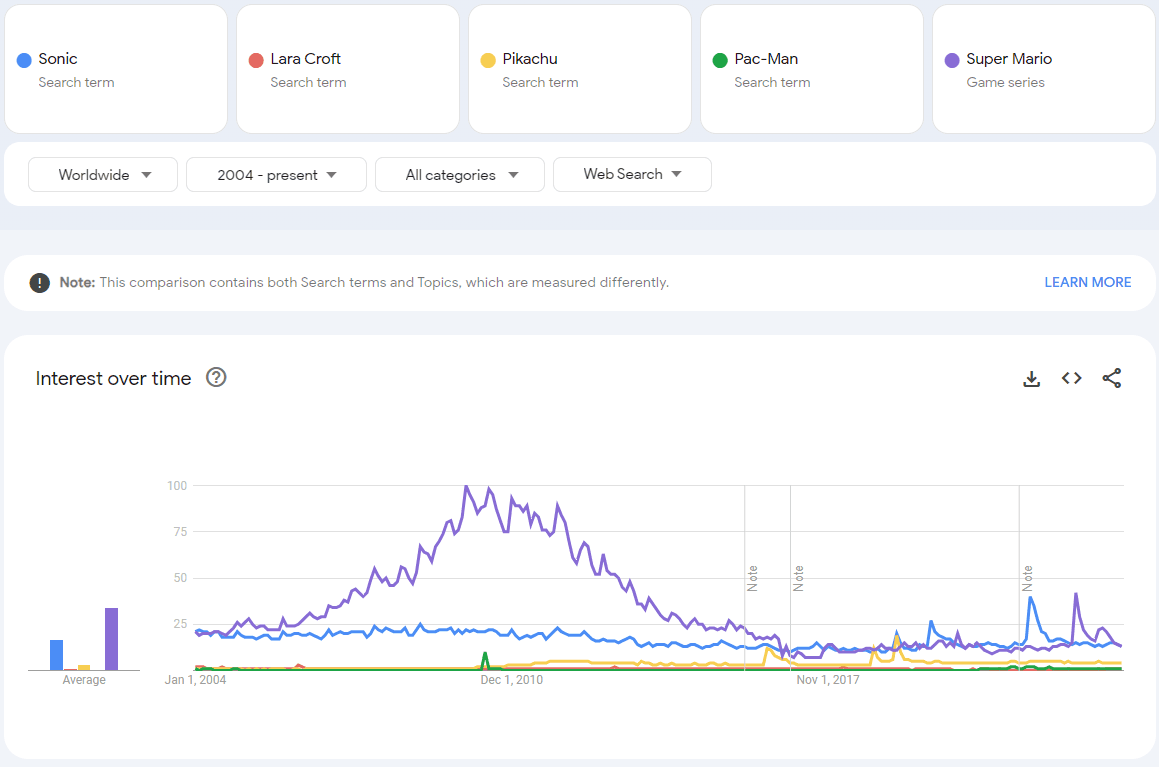This screenshot has height=767, width=1159.
Task: Click the Jan 1, 2004 axis label
Action: [x=195, y=680]
